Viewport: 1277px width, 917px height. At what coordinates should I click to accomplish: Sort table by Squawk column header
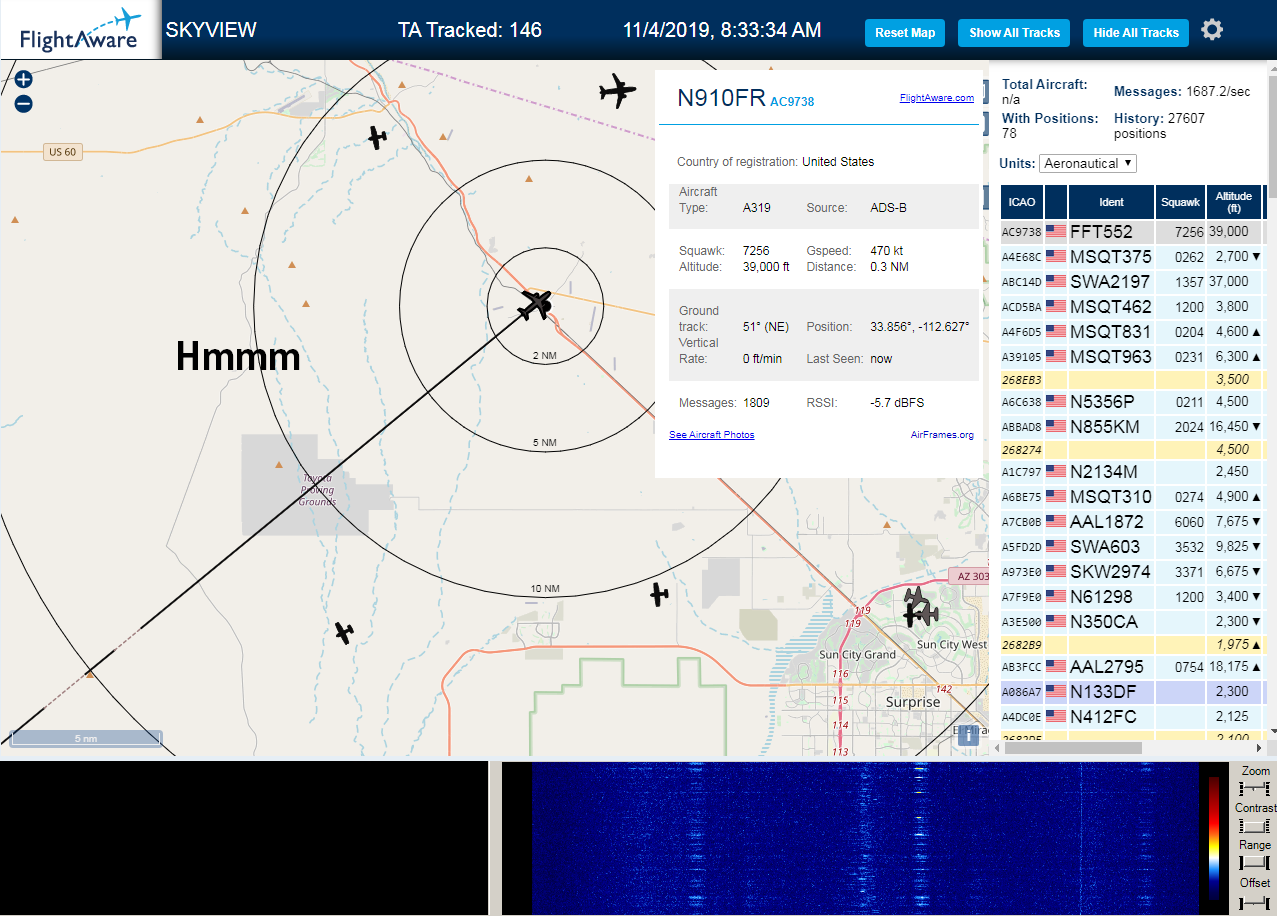tap(1180, 202)
